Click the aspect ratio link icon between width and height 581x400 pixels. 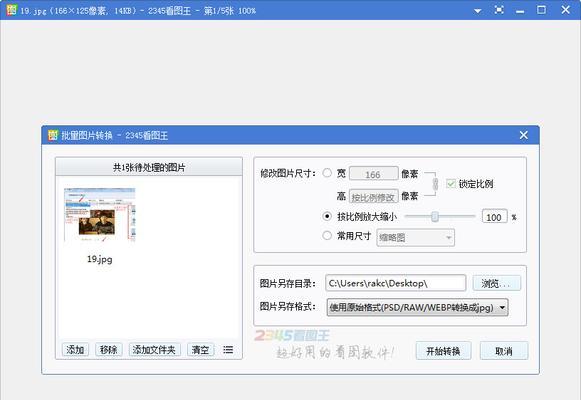click(435, 184)
